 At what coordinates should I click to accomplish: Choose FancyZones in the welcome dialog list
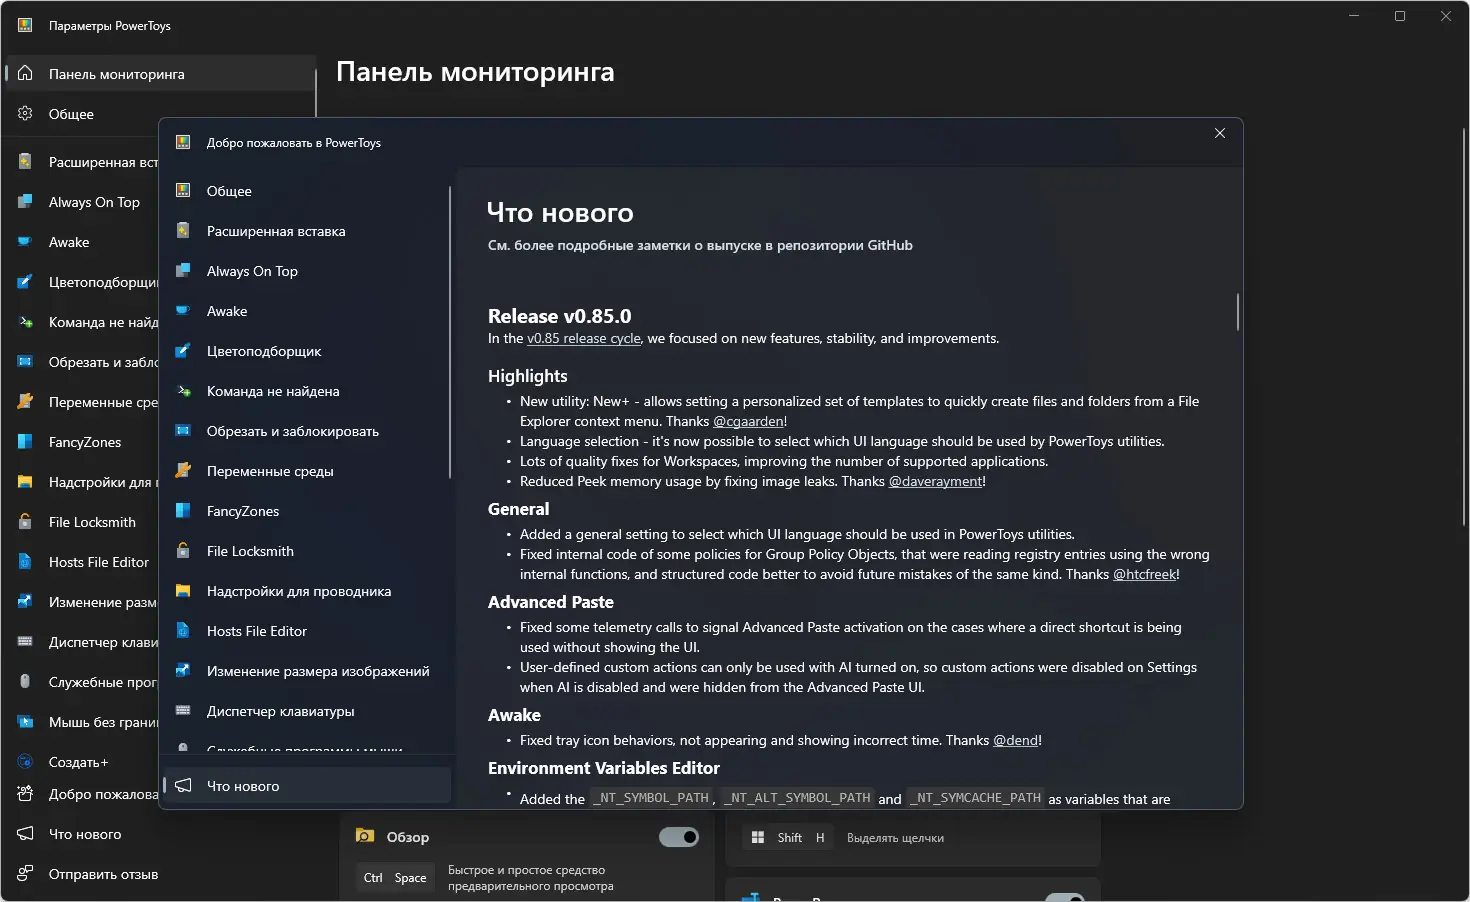pos(307,511)
